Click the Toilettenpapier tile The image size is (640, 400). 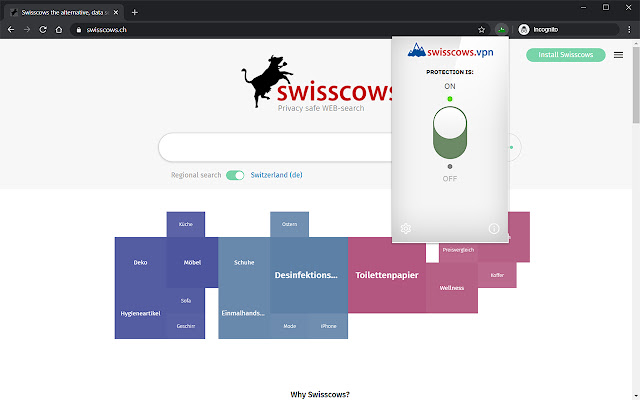[x=387, y=275]
